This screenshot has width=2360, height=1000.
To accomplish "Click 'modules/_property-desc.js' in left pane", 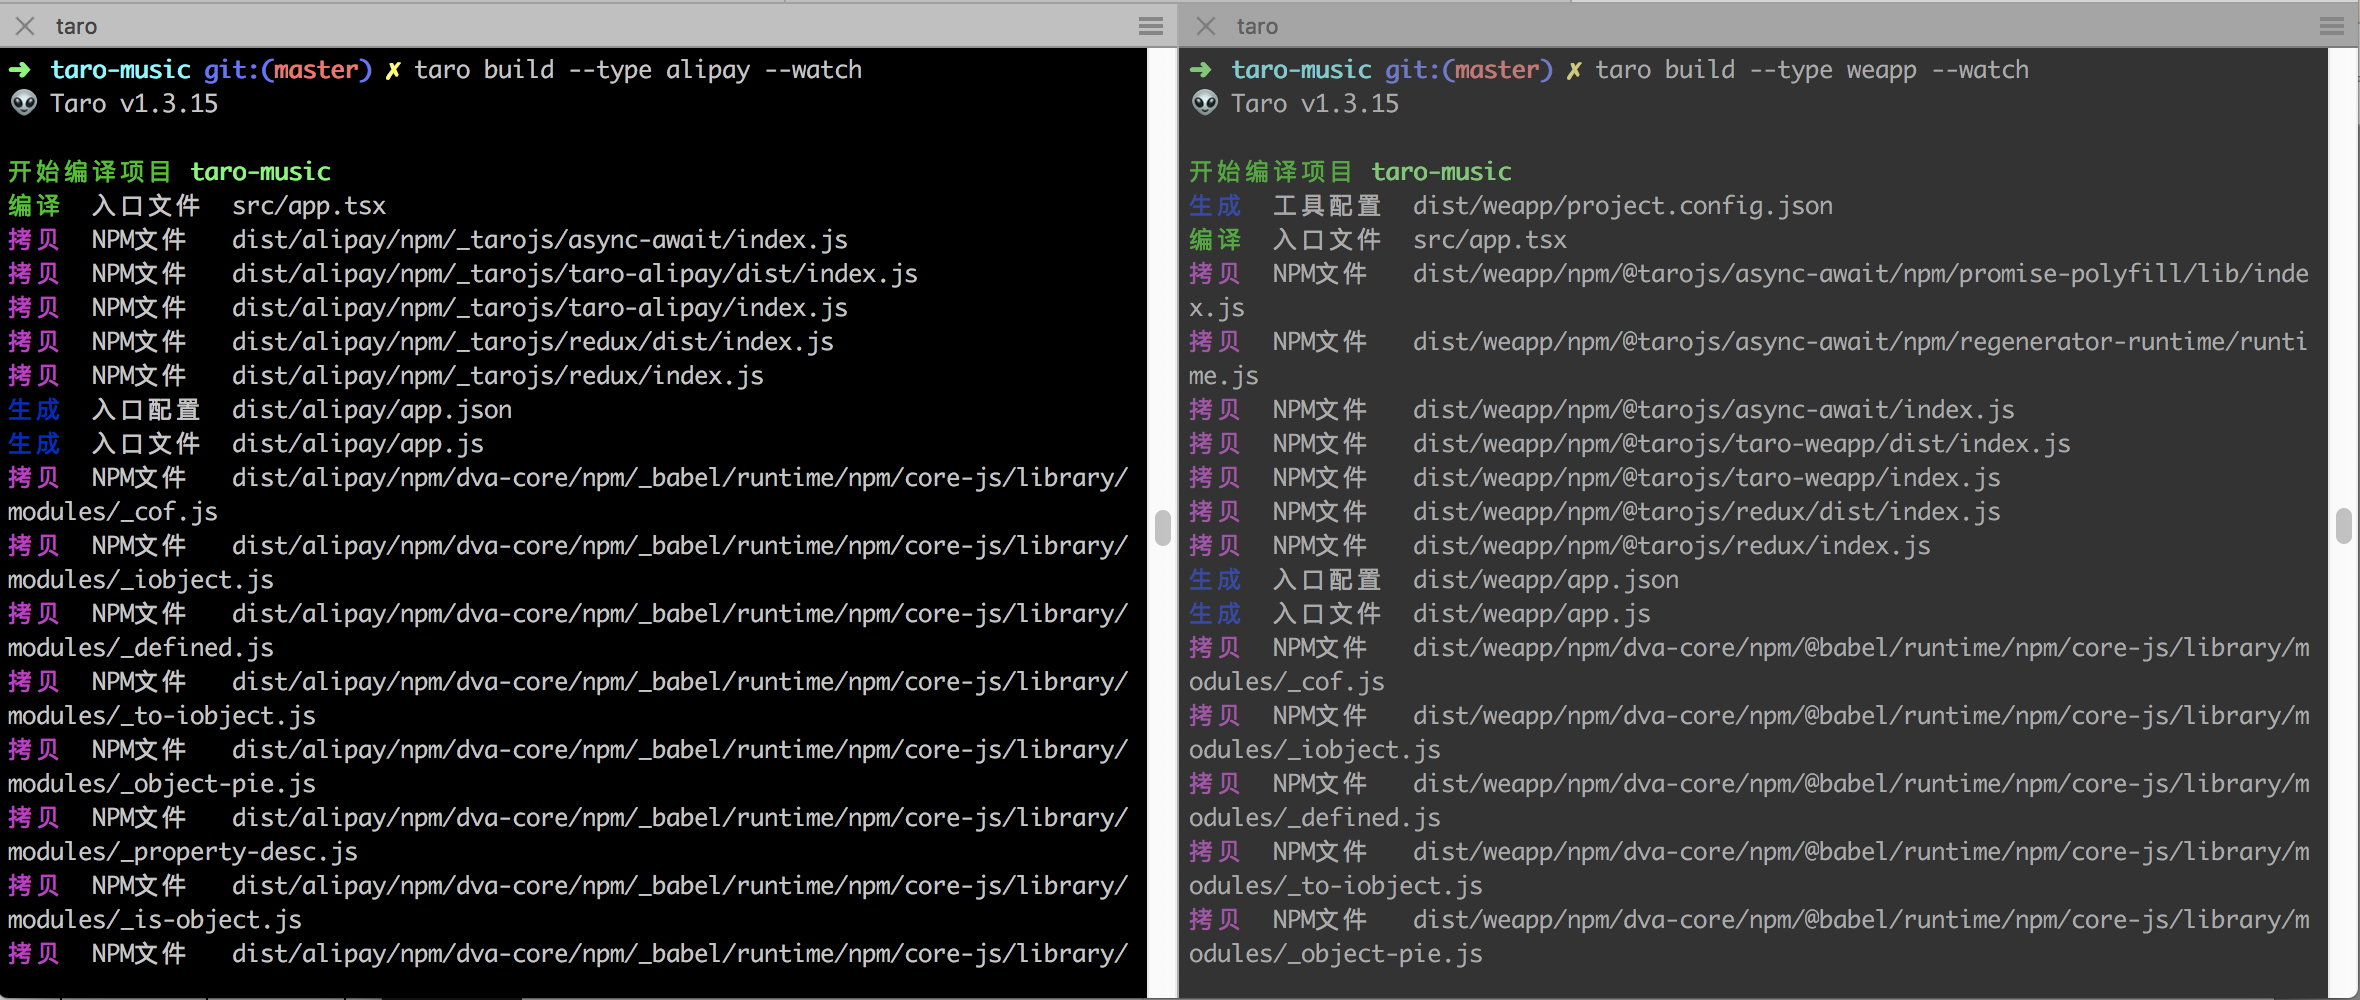I will point(183,852).
